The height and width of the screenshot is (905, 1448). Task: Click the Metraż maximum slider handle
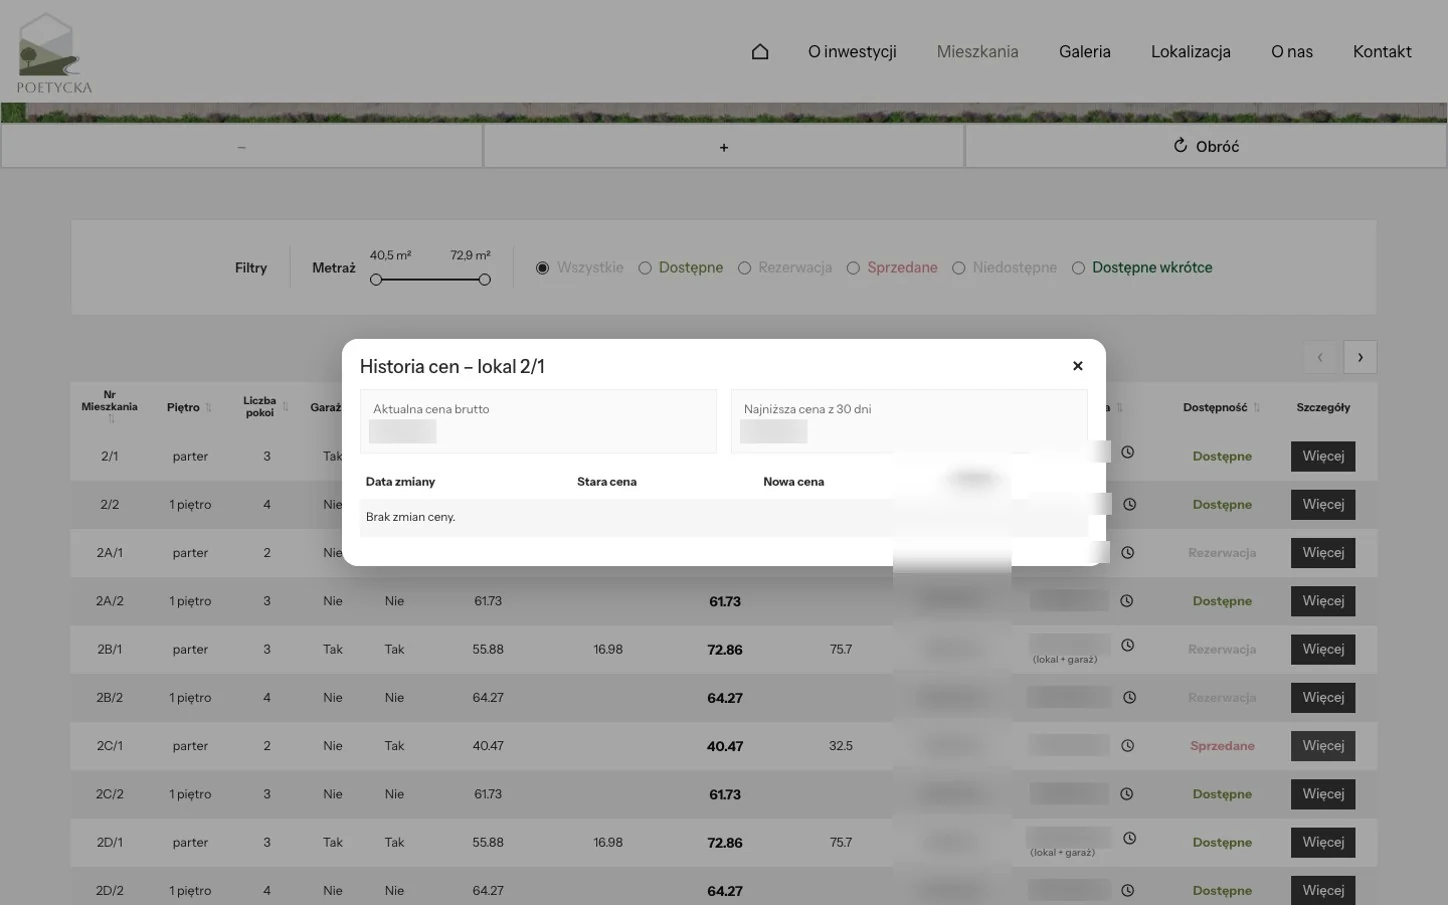tap(485, 280)
